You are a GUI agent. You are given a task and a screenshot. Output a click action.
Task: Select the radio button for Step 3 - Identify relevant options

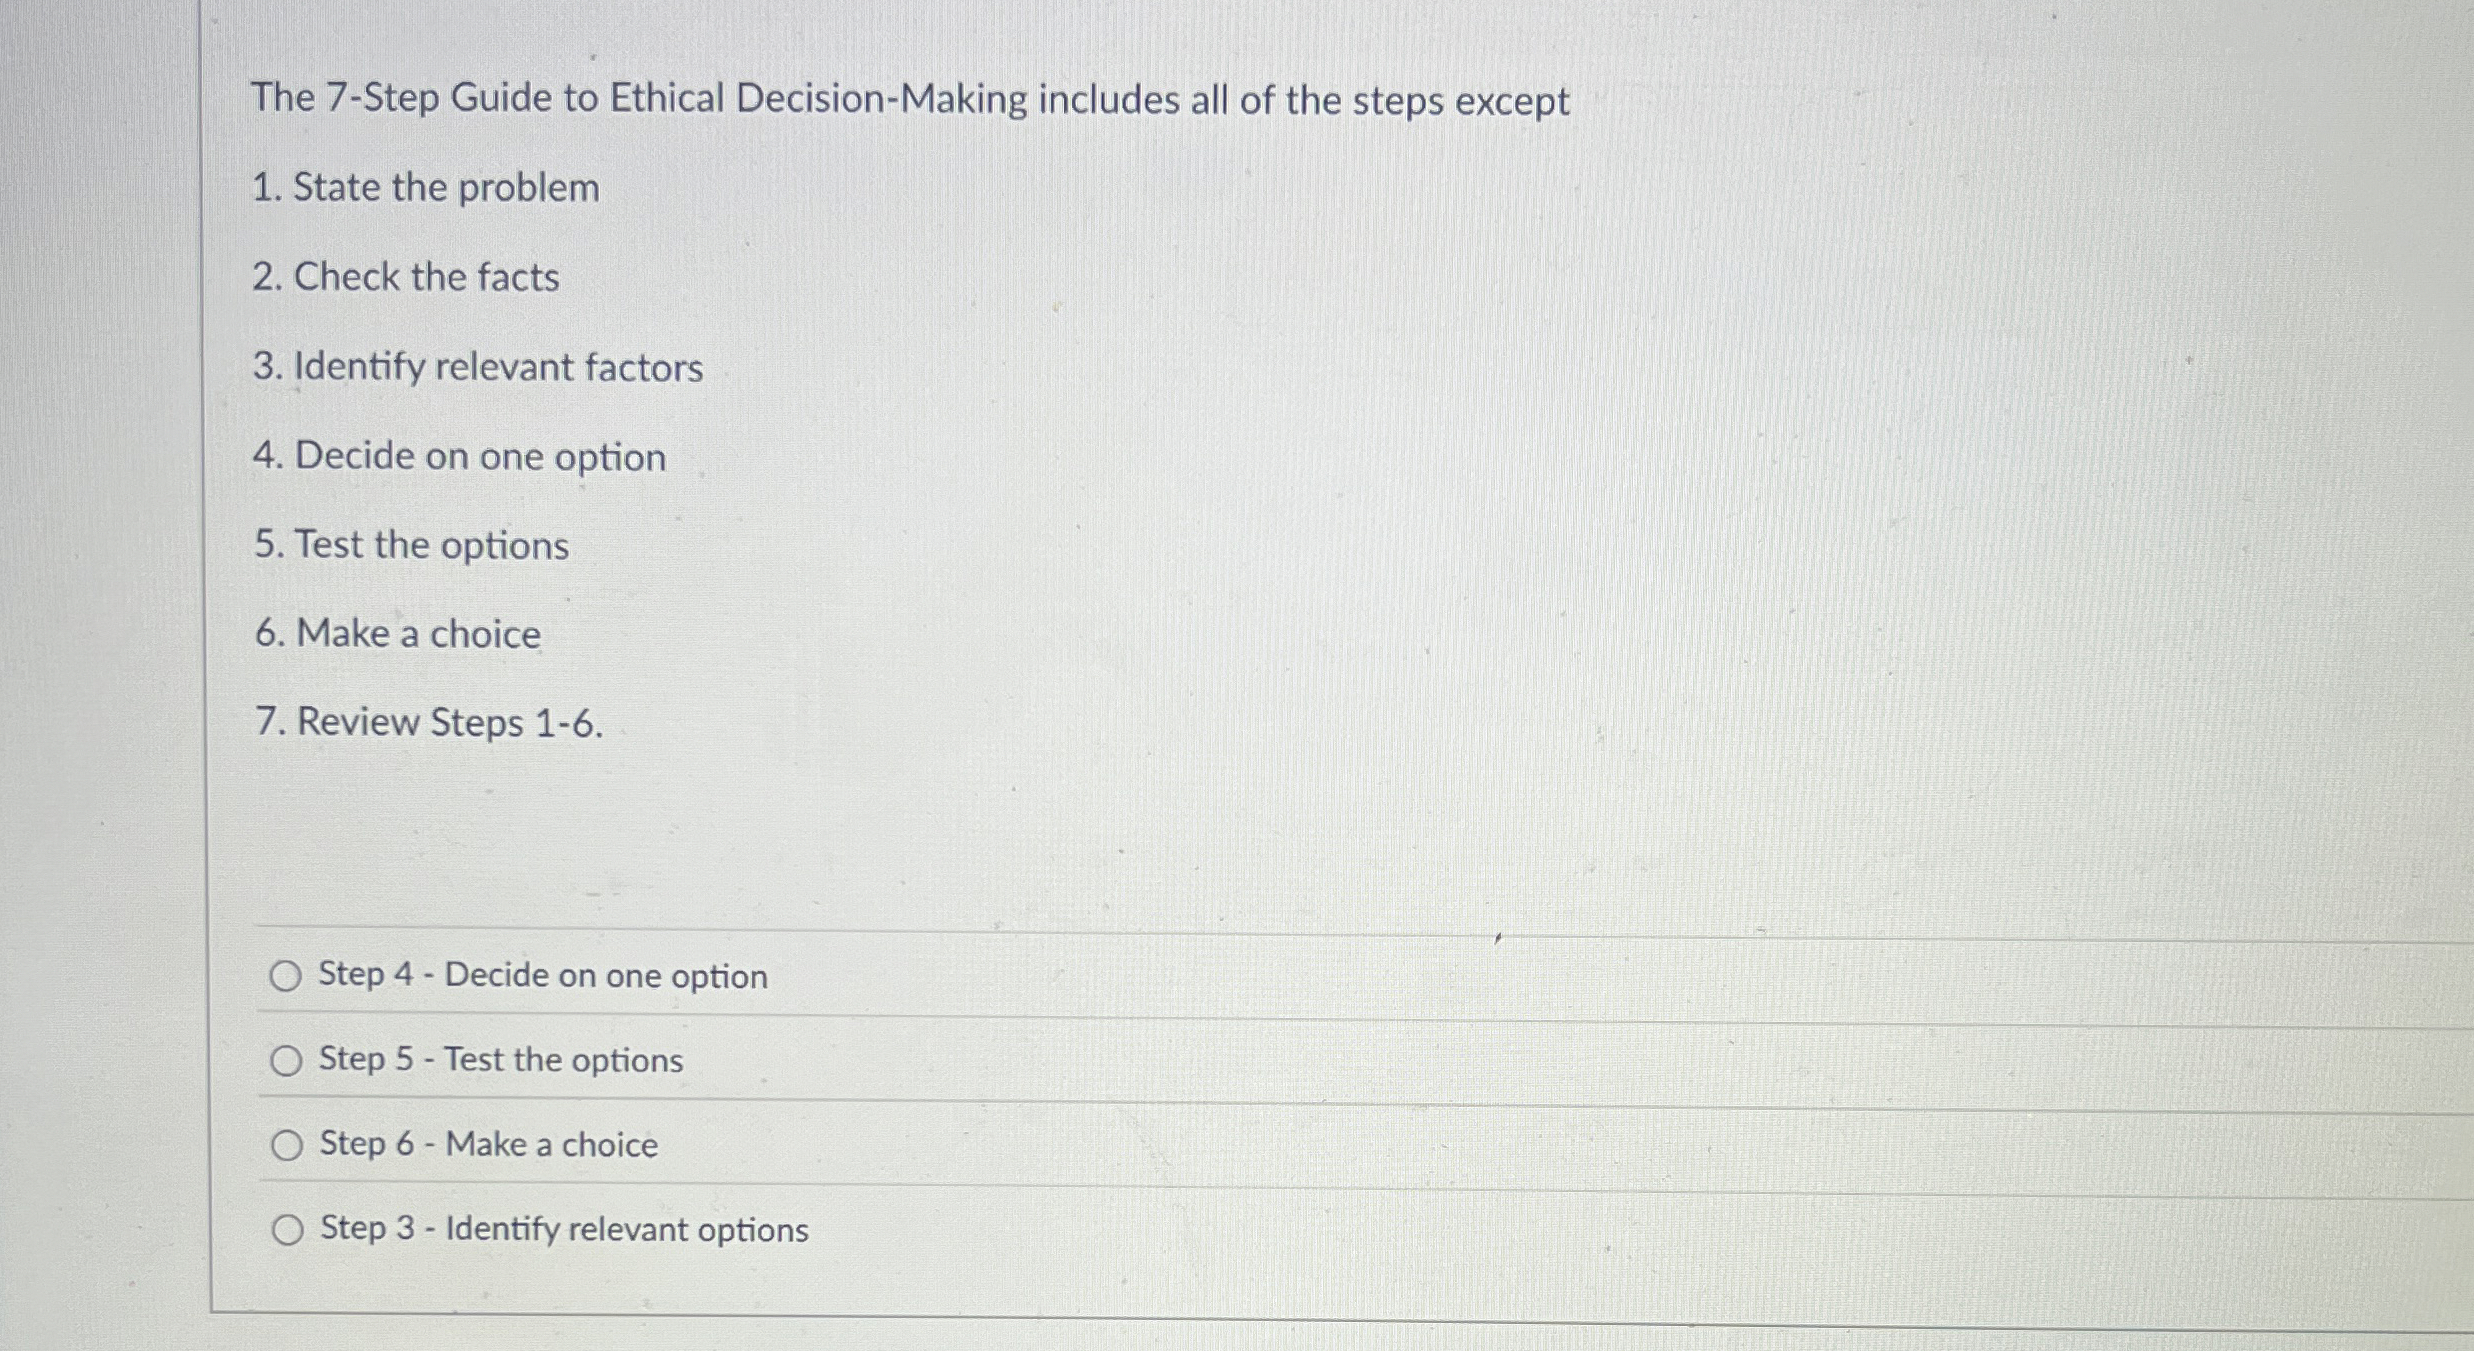286,1230
